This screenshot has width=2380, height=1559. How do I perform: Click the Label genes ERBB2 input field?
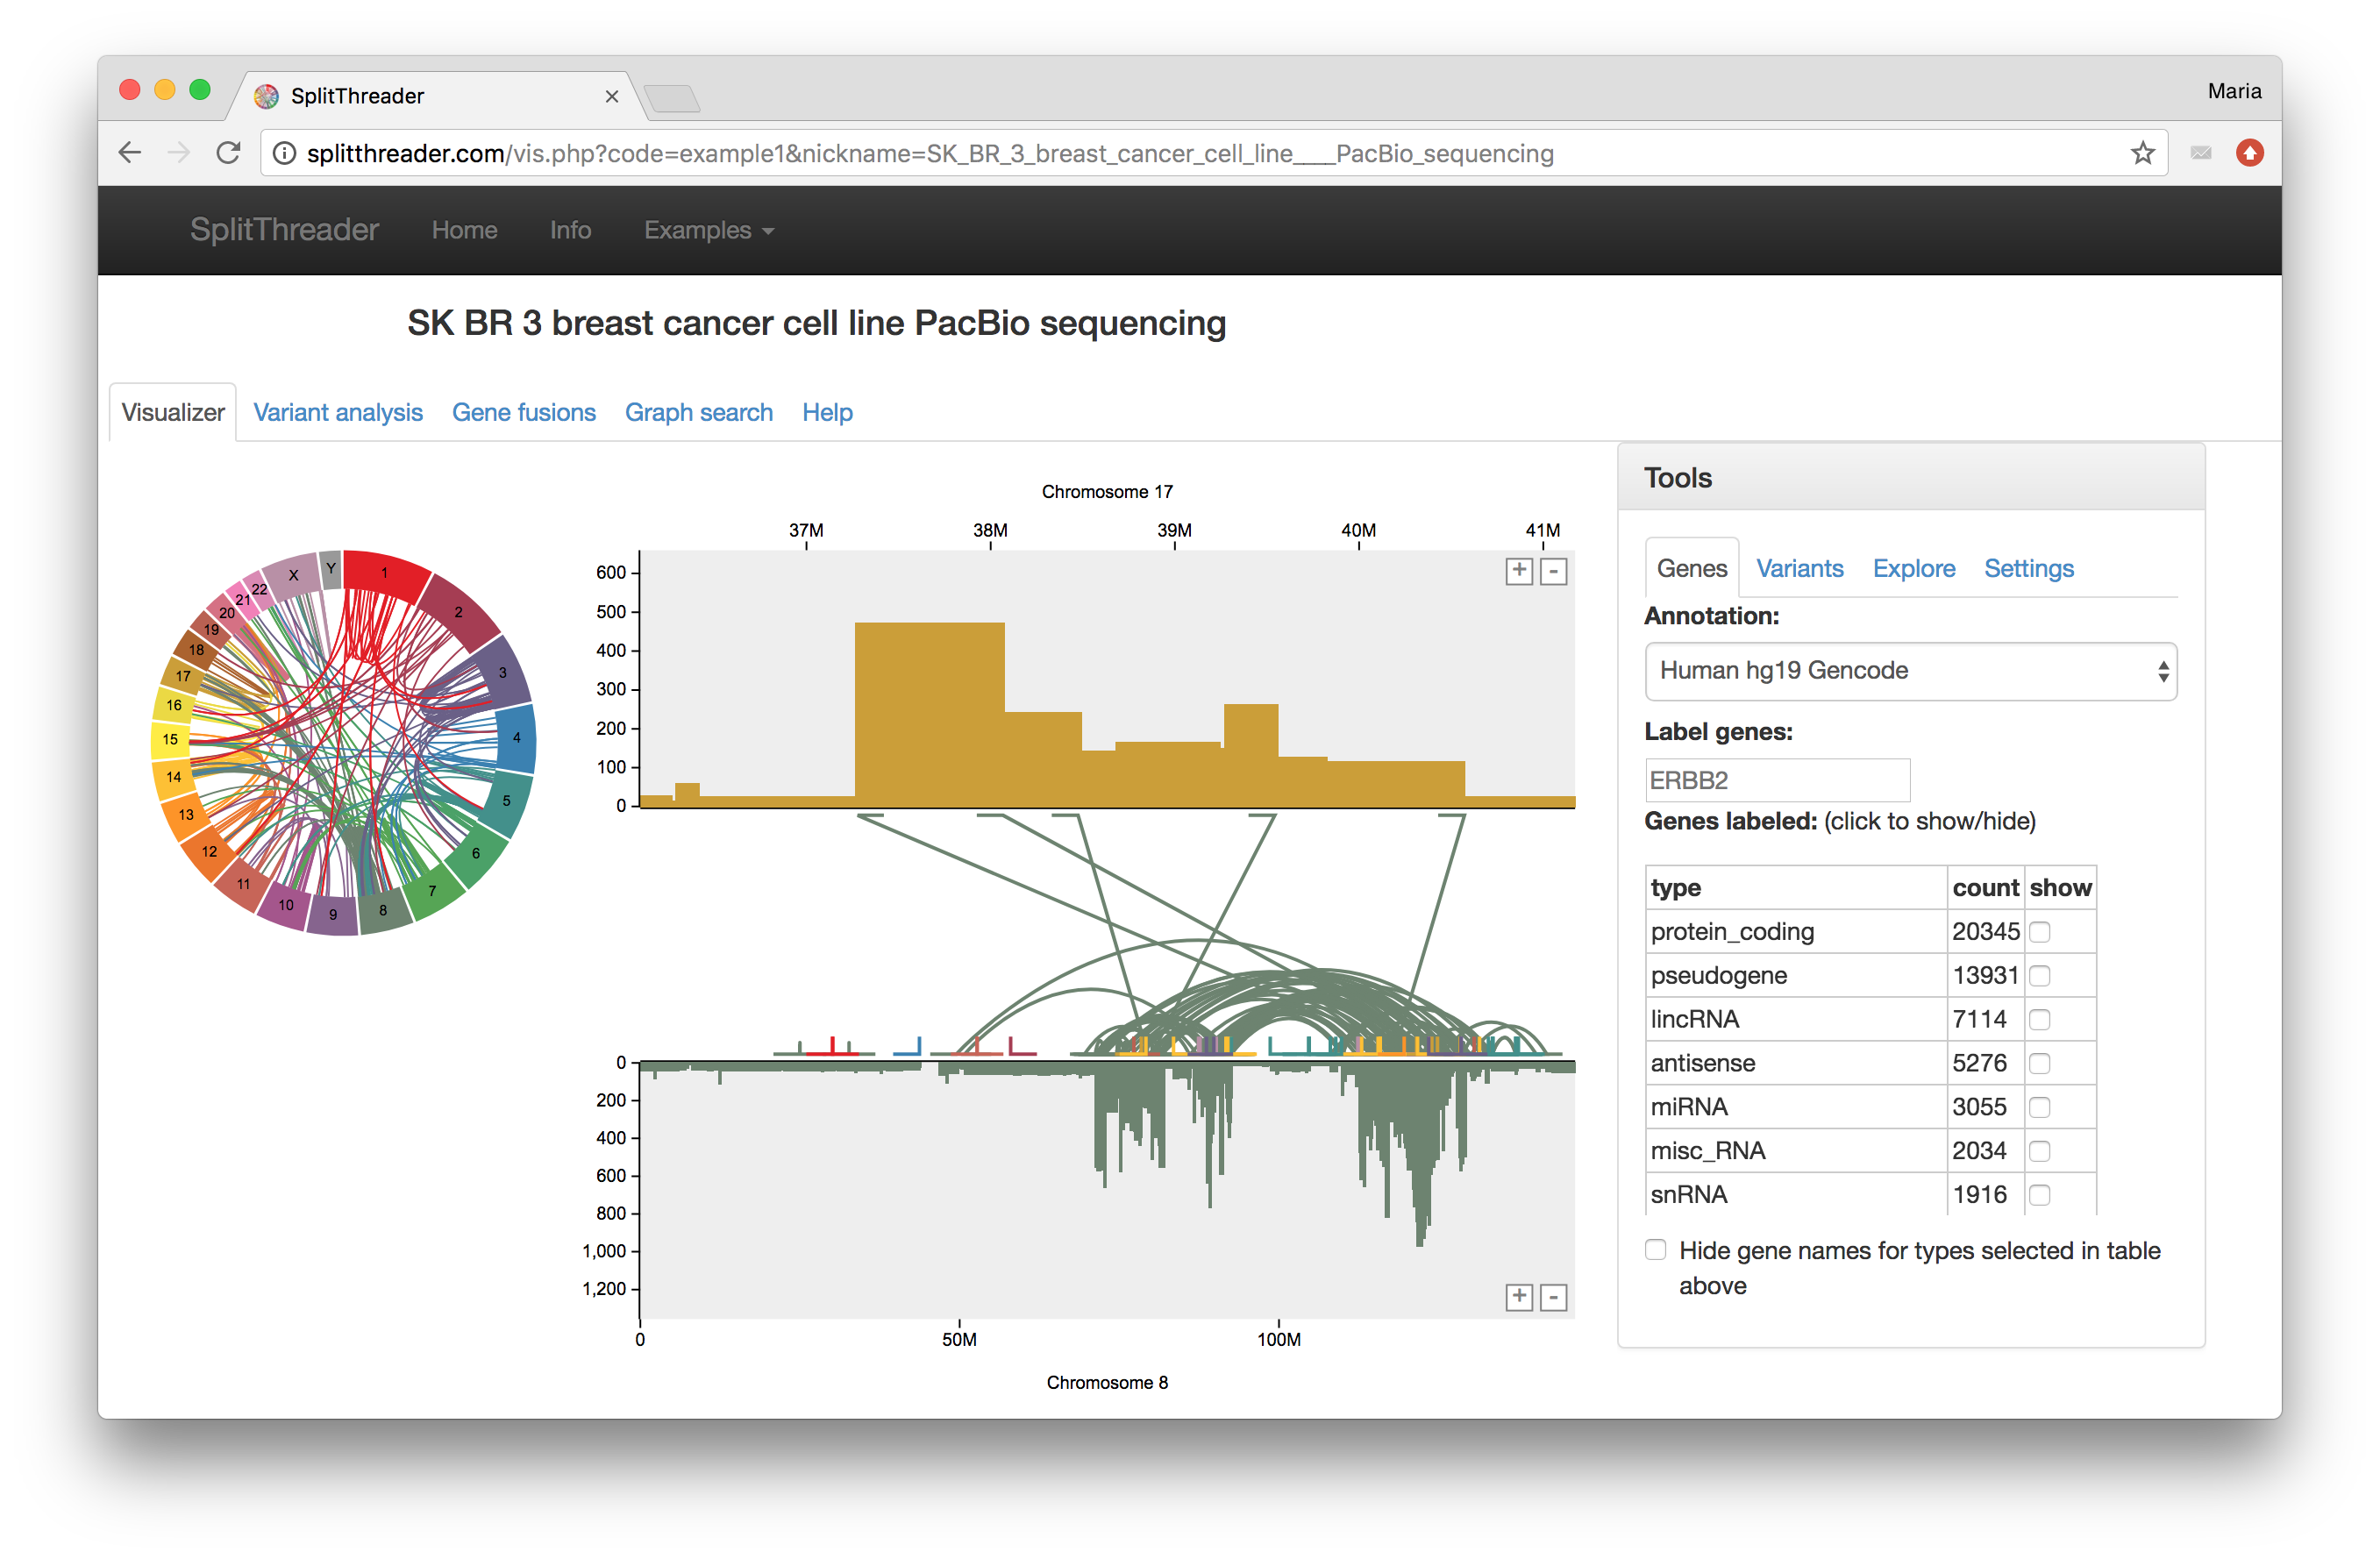coord(1777,780)
